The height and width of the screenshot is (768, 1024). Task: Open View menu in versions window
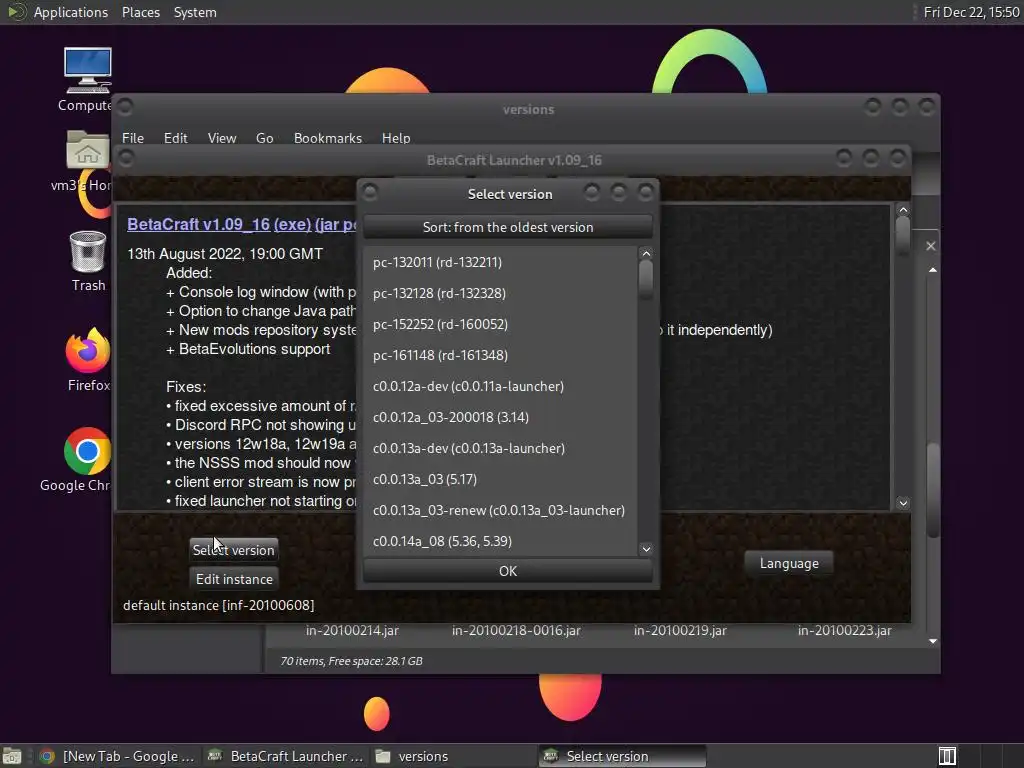pyautogui.click(x=222, y=138)
